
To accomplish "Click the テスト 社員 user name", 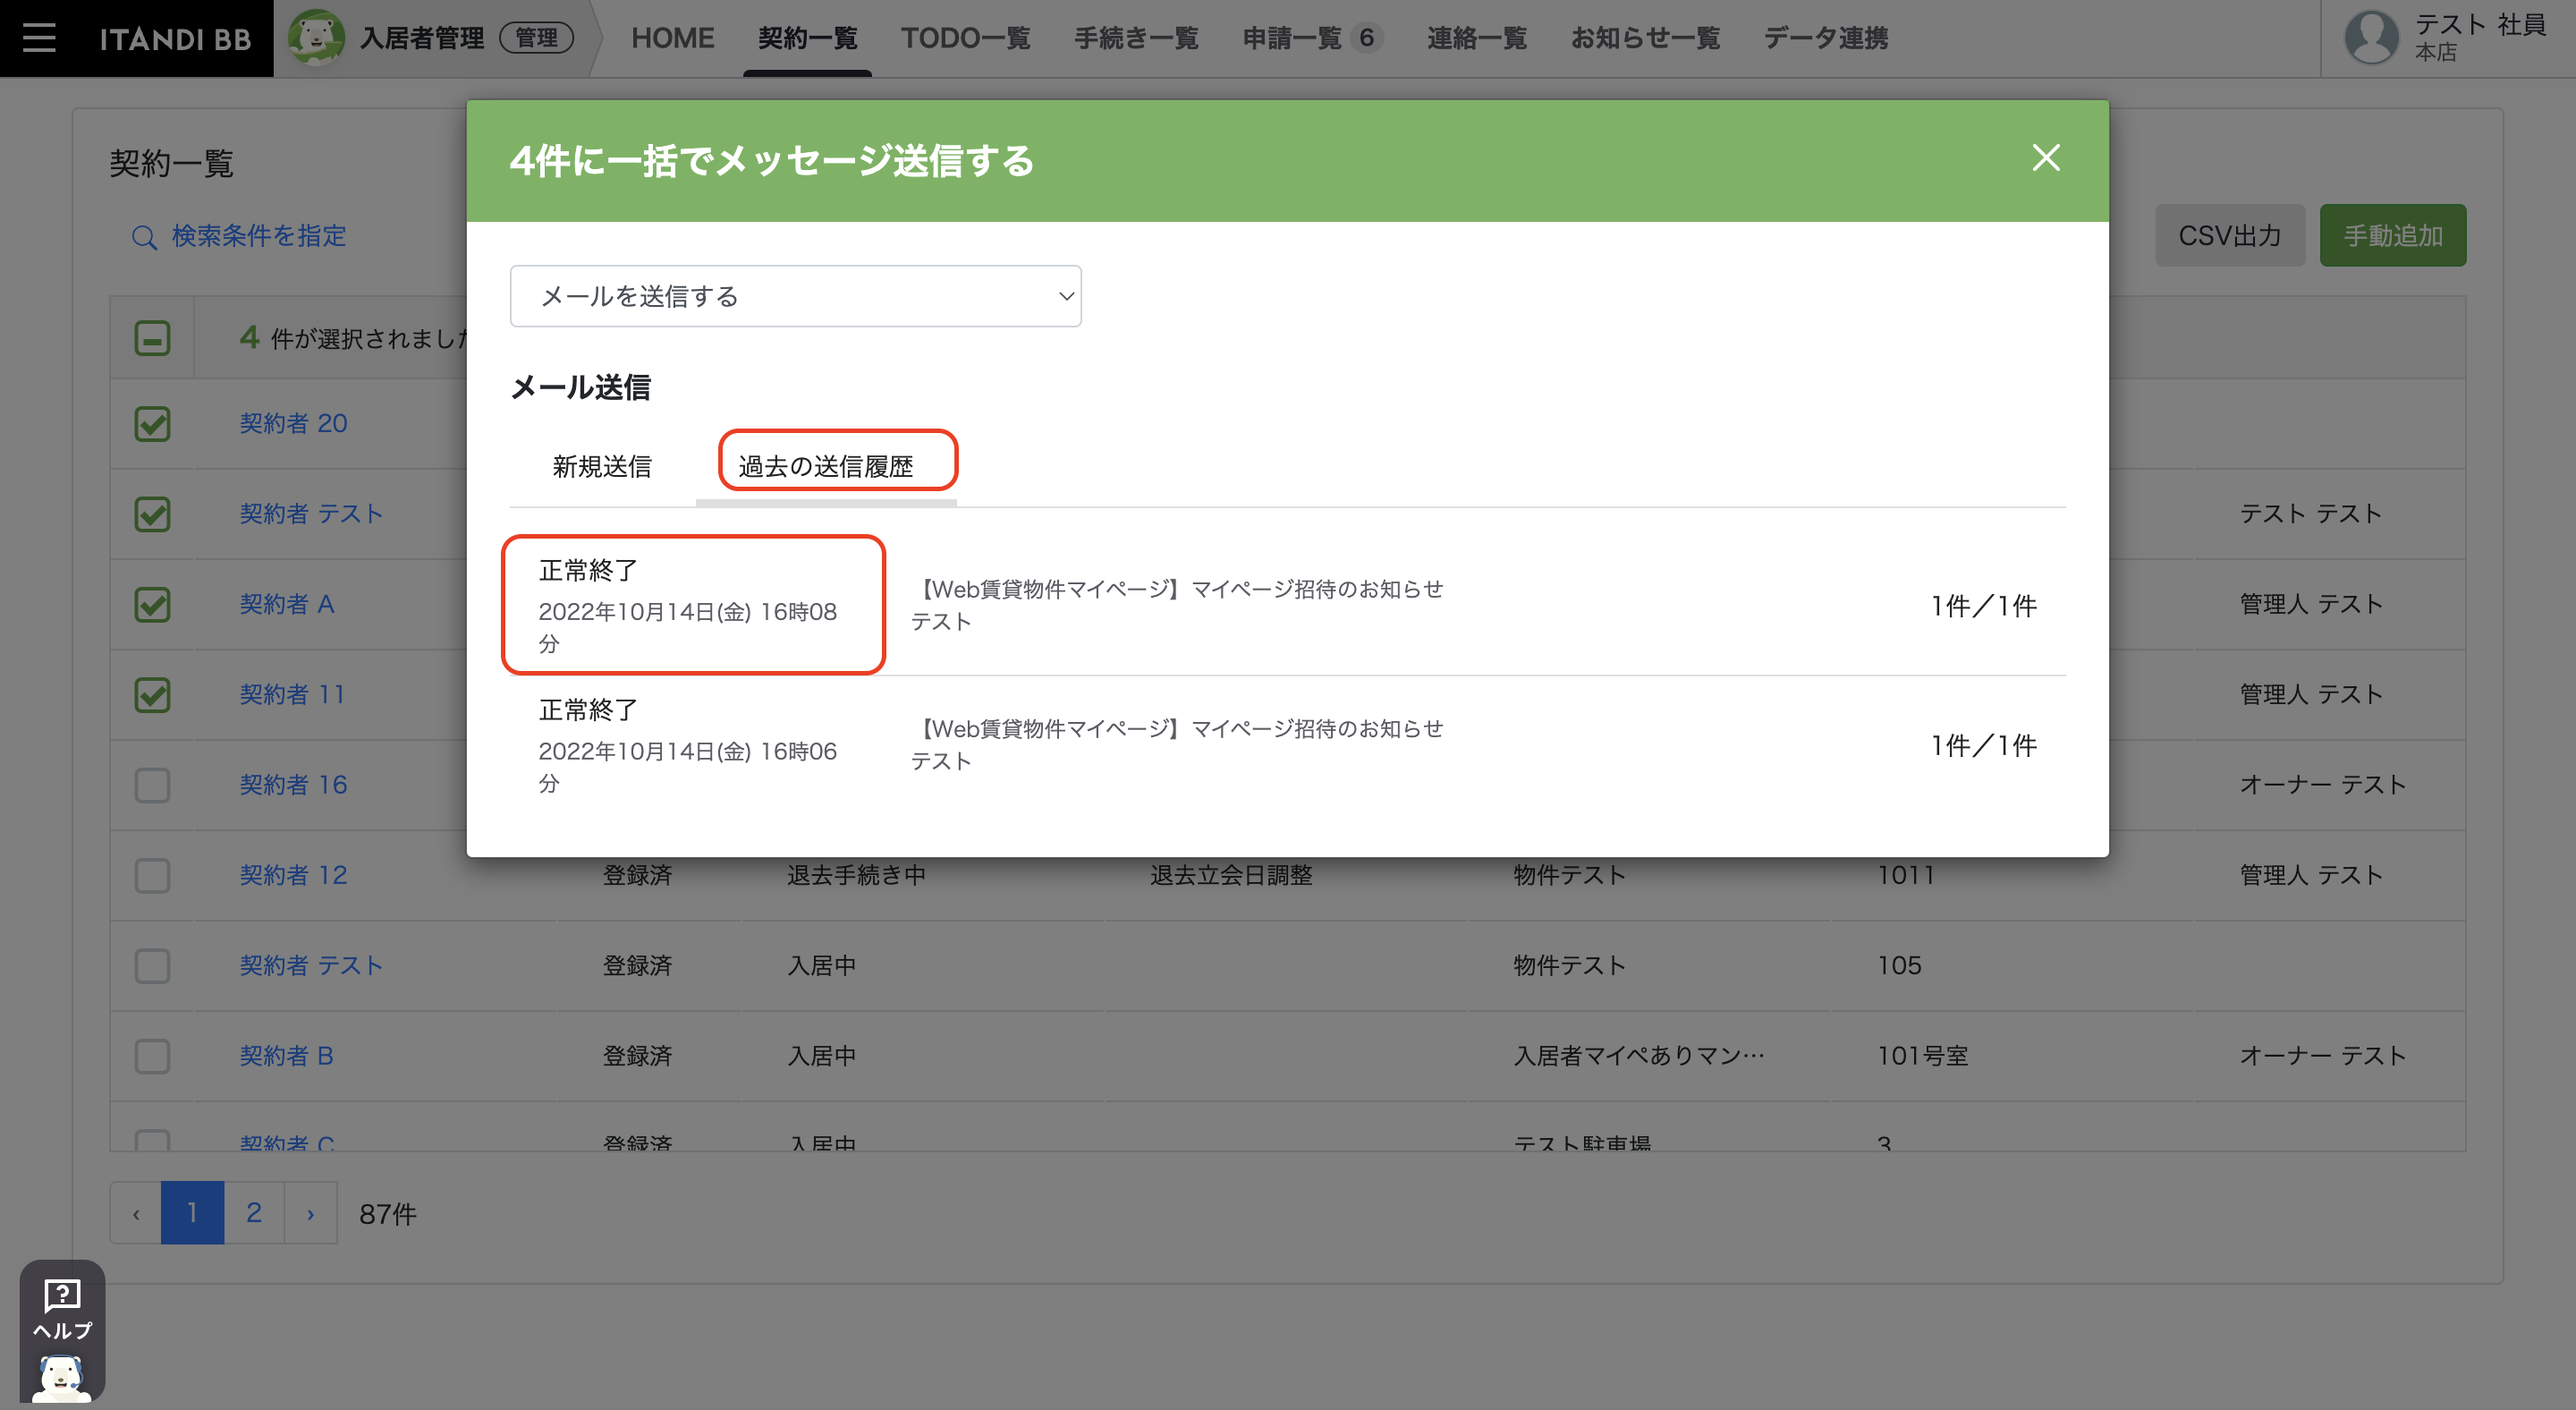I will click(x=2480, y=24).
